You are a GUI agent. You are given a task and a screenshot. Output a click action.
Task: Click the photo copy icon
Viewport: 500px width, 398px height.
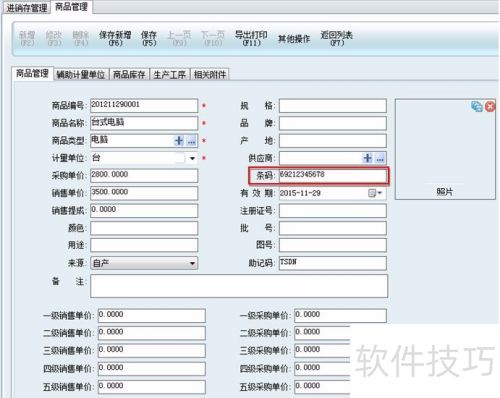(477, 106)
